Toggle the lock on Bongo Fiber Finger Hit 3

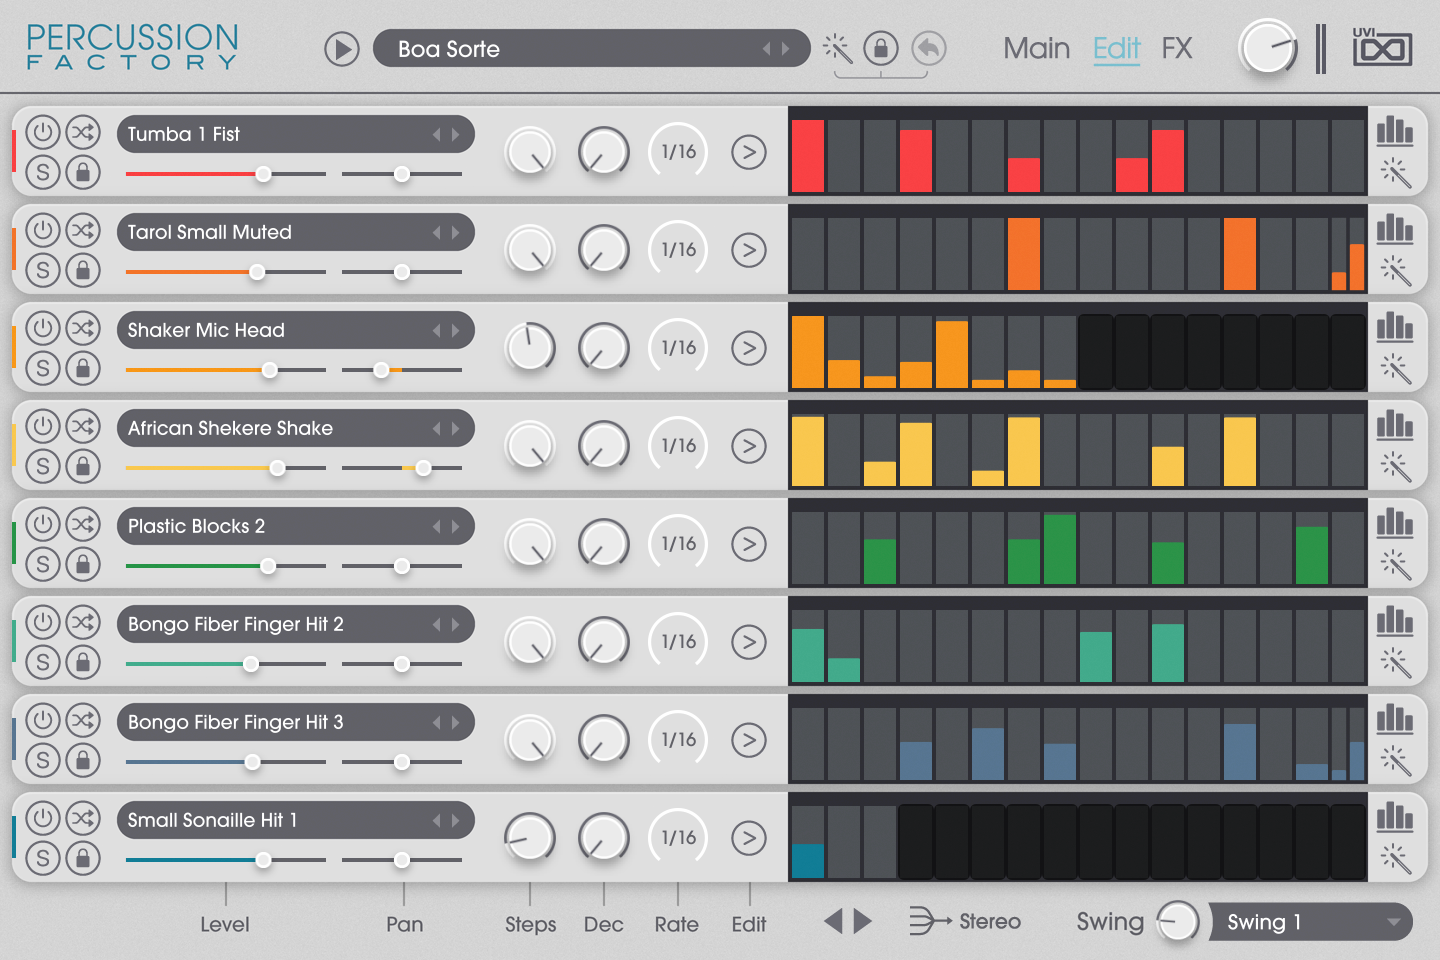[x=83, y=760]
